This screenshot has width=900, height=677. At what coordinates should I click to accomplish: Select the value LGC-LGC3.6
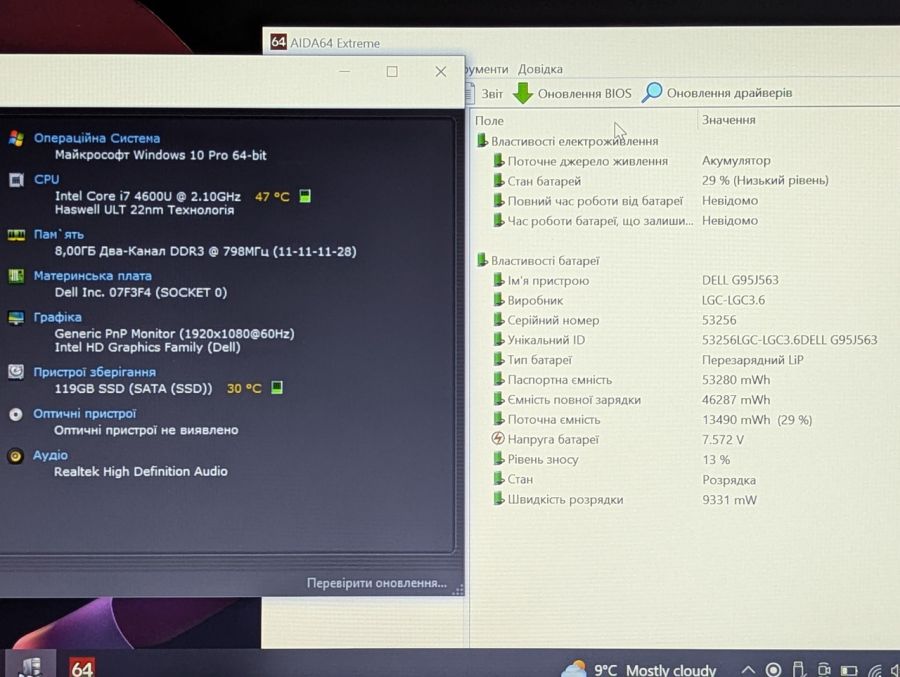point(733,300)
